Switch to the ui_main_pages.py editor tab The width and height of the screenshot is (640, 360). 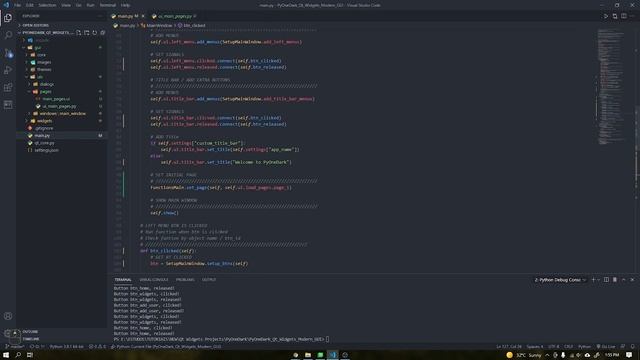coord(174,16)
